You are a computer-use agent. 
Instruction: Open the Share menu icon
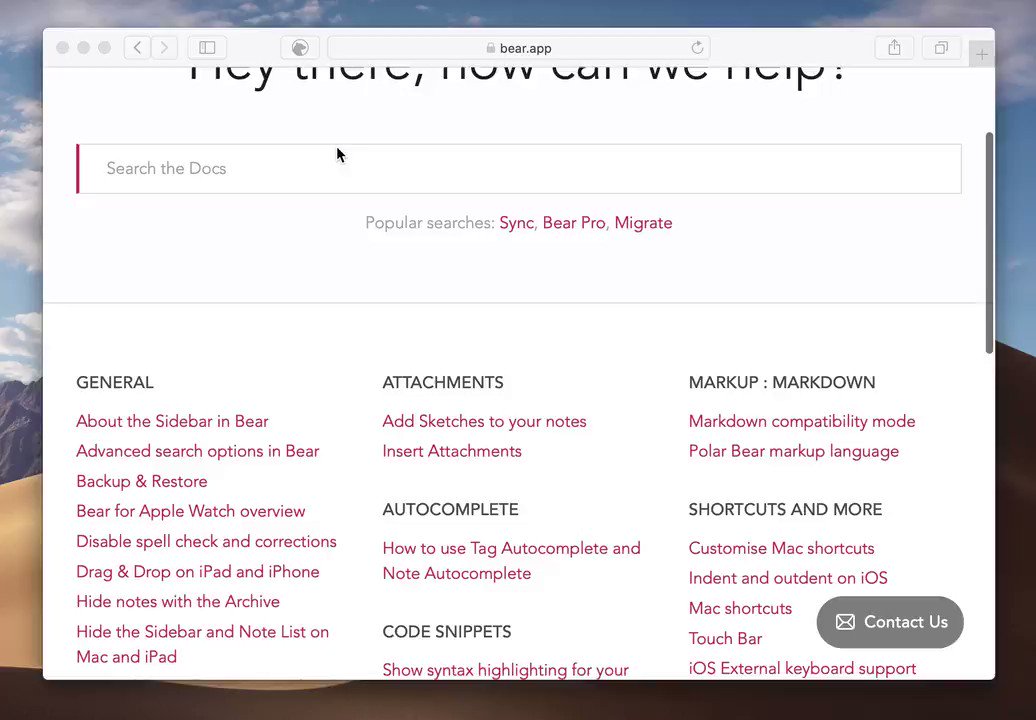click(894, 48)
